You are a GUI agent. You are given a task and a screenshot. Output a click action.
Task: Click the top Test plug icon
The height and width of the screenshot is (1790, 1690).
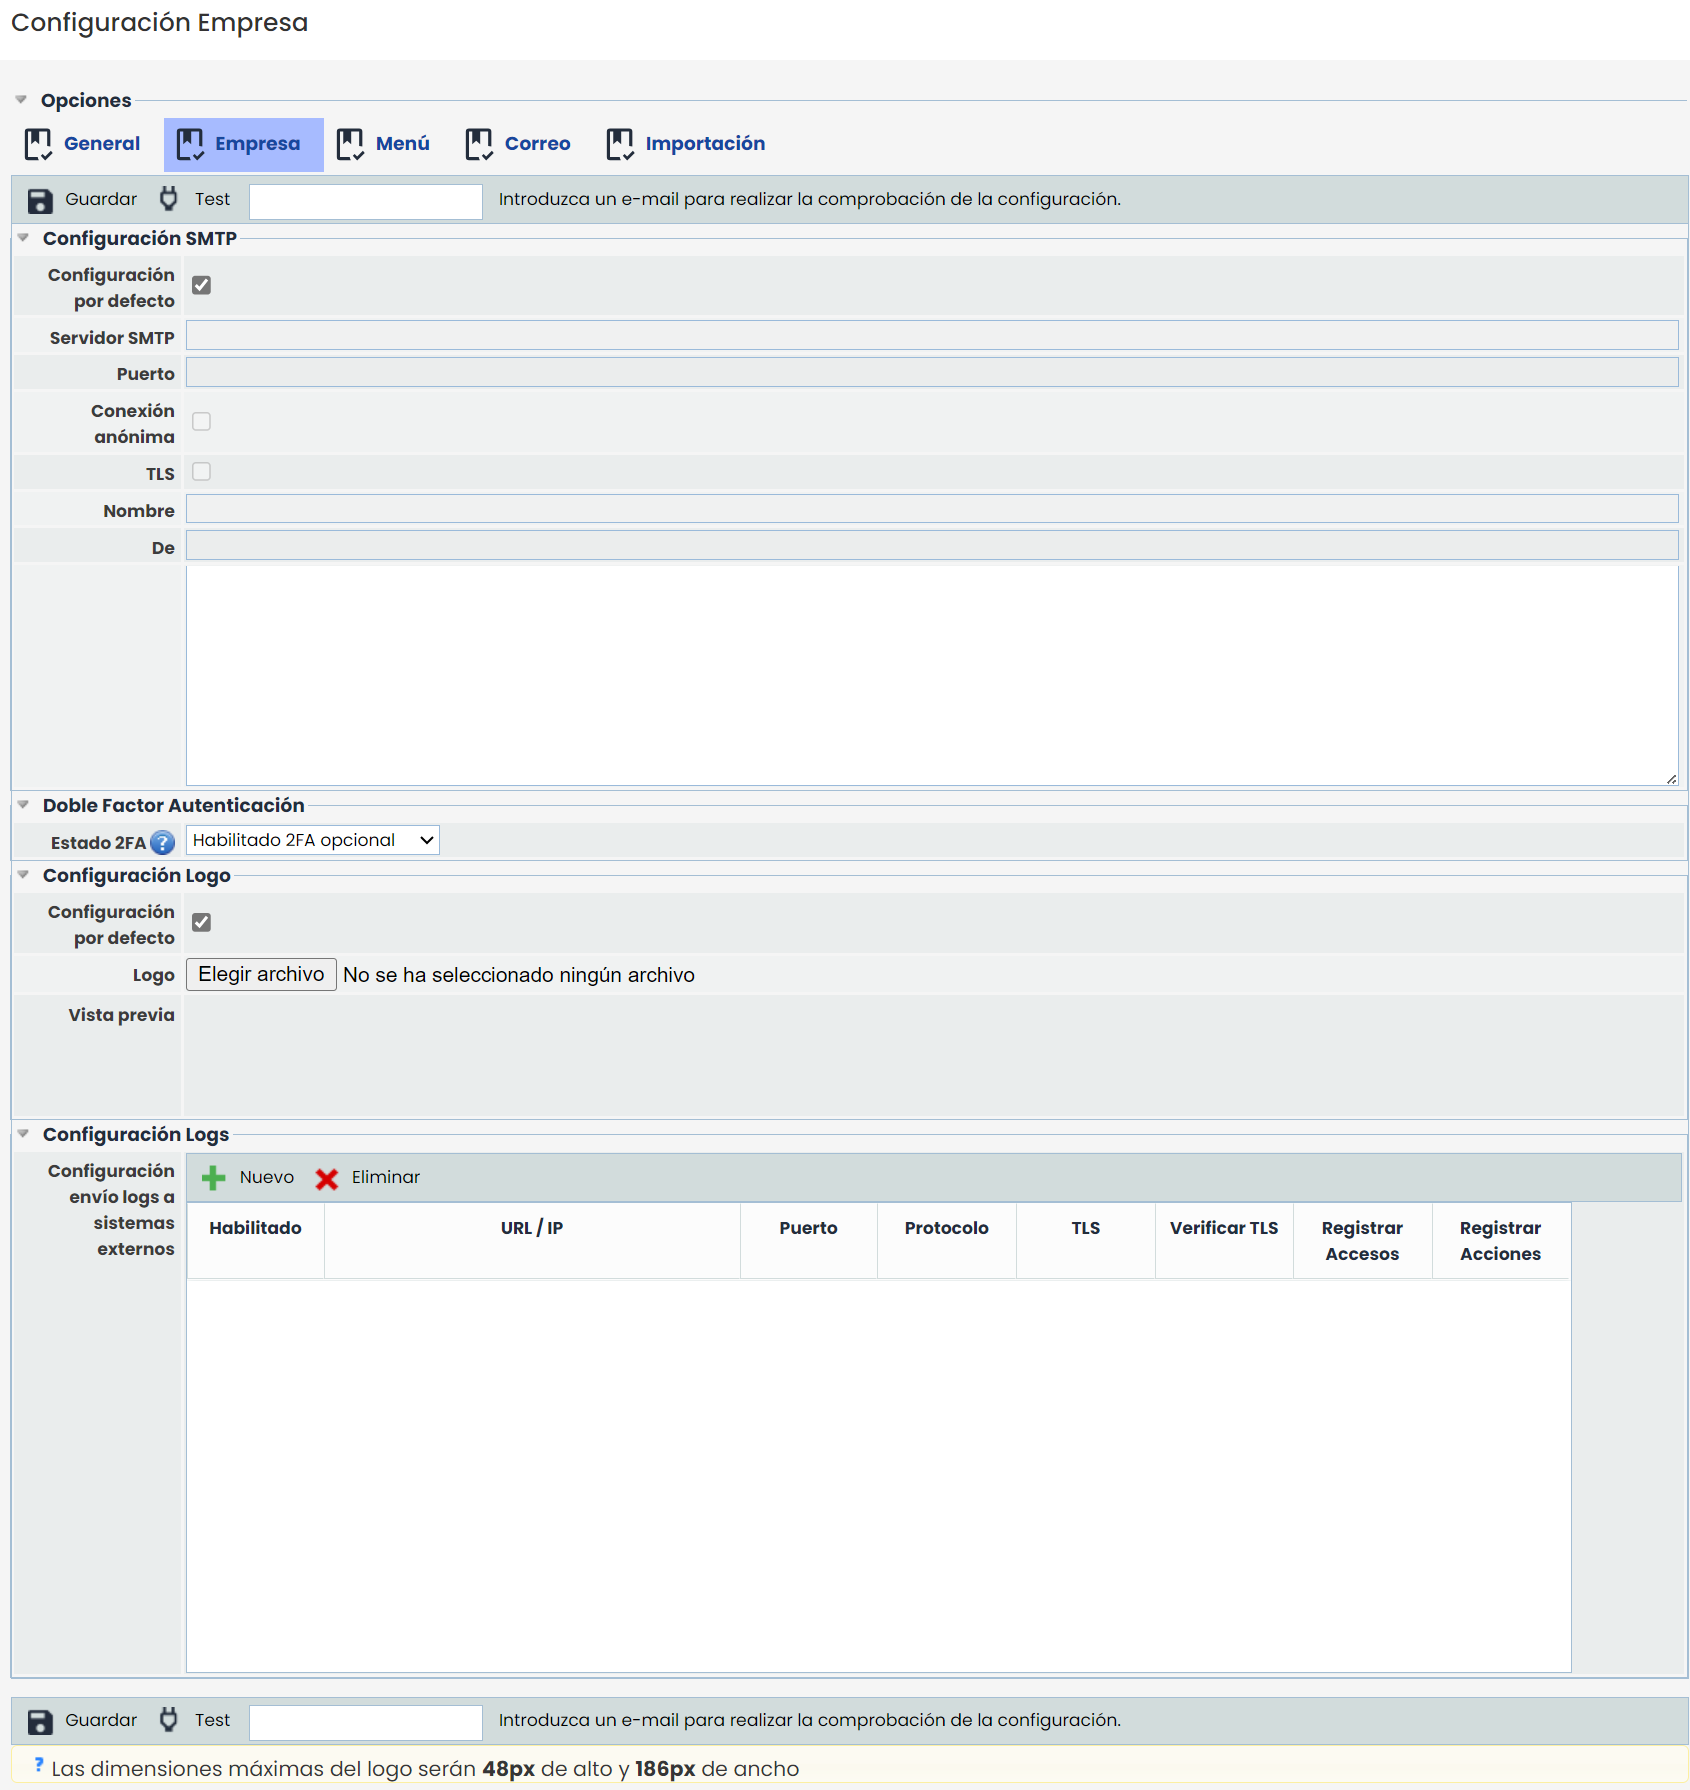(169, 199)
